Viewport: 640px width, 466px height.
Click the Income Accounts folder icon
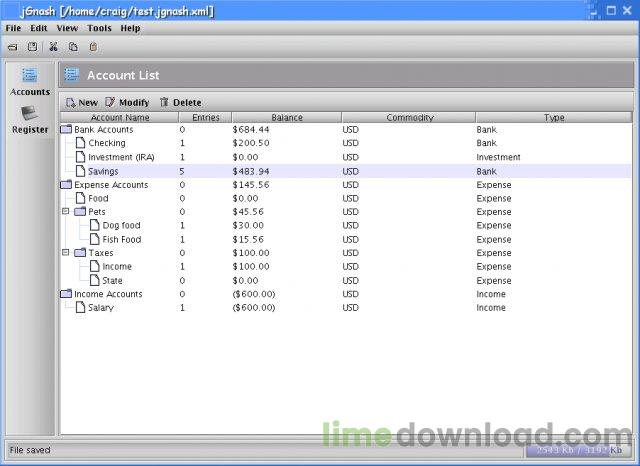click(66, 294)
